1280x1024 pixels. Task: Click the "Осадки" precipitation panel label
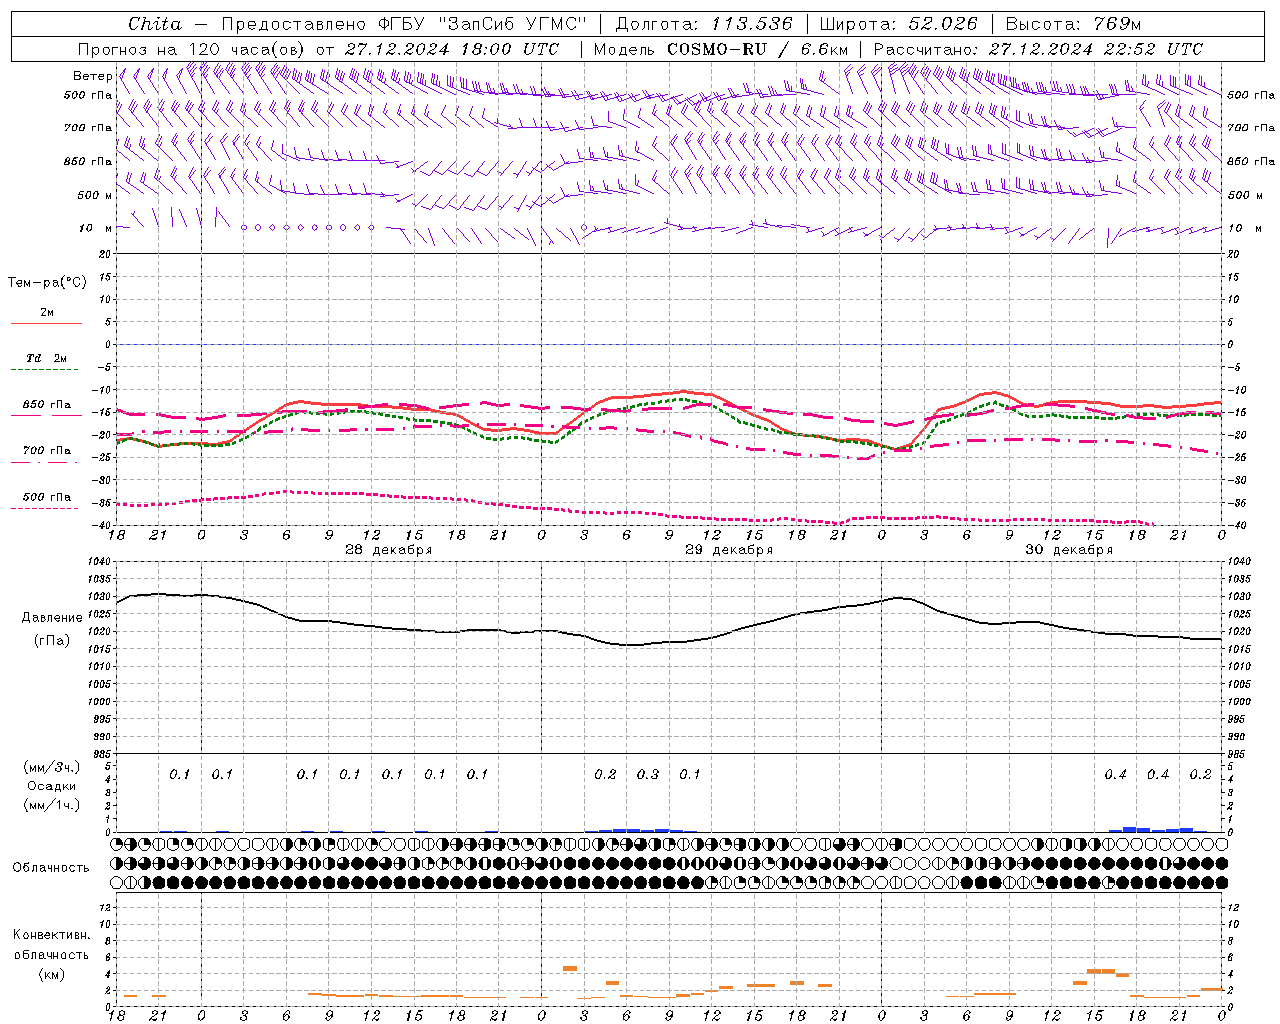pyautogui.click(x=51, y=786)
